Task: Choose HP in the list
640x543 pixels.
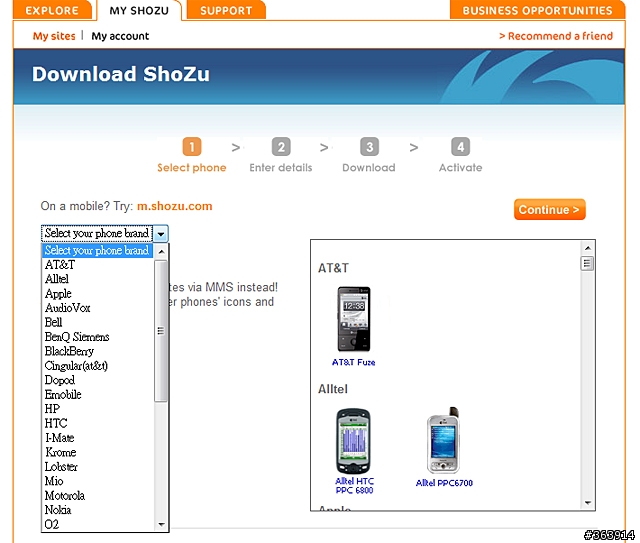Action: [x=97, y=409]
